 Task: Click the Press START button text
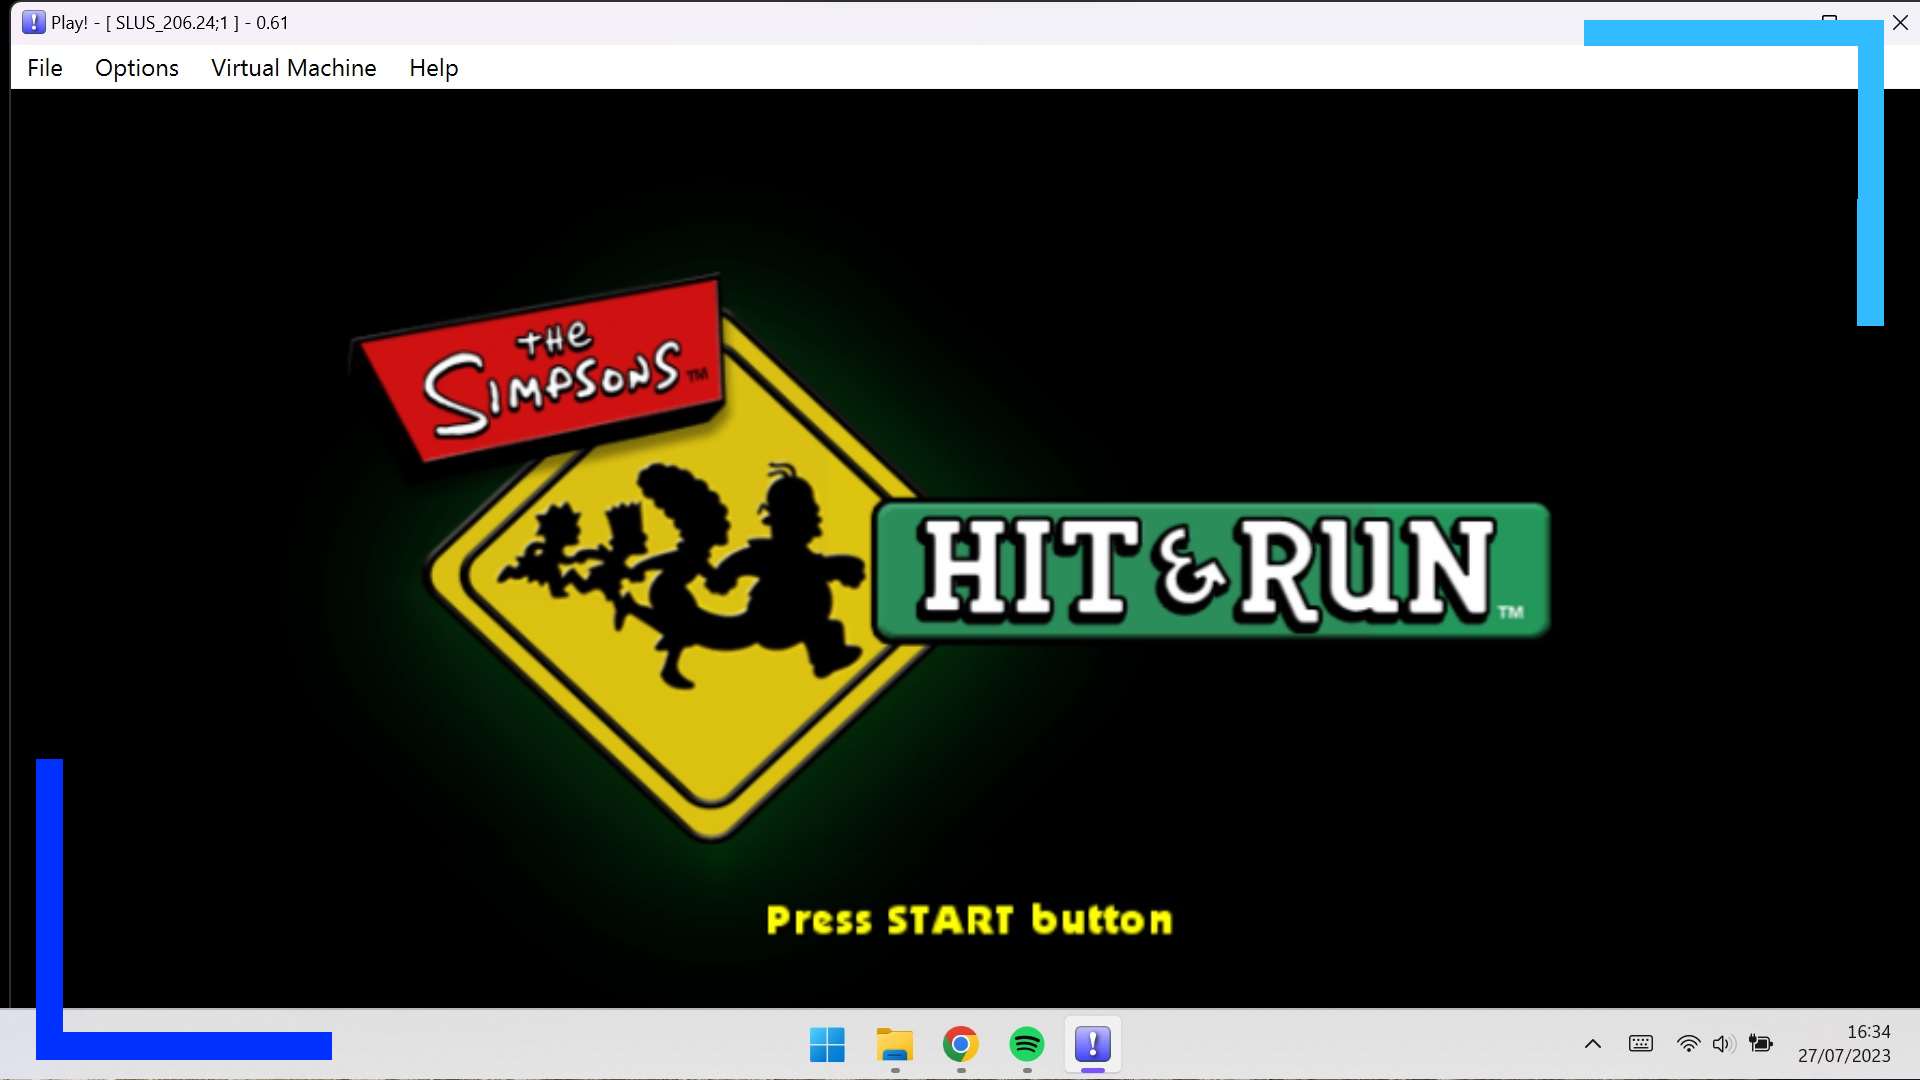pos(968,920)
